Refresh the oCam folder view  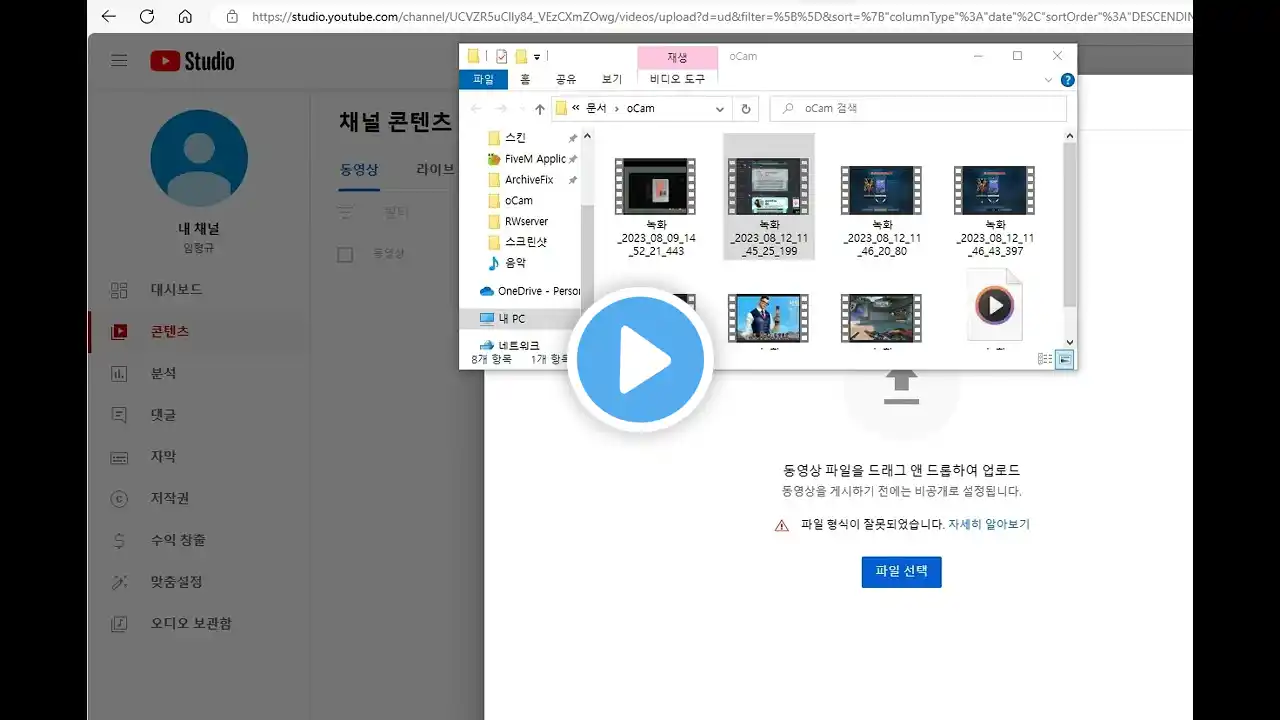click(x=745, y=108)
